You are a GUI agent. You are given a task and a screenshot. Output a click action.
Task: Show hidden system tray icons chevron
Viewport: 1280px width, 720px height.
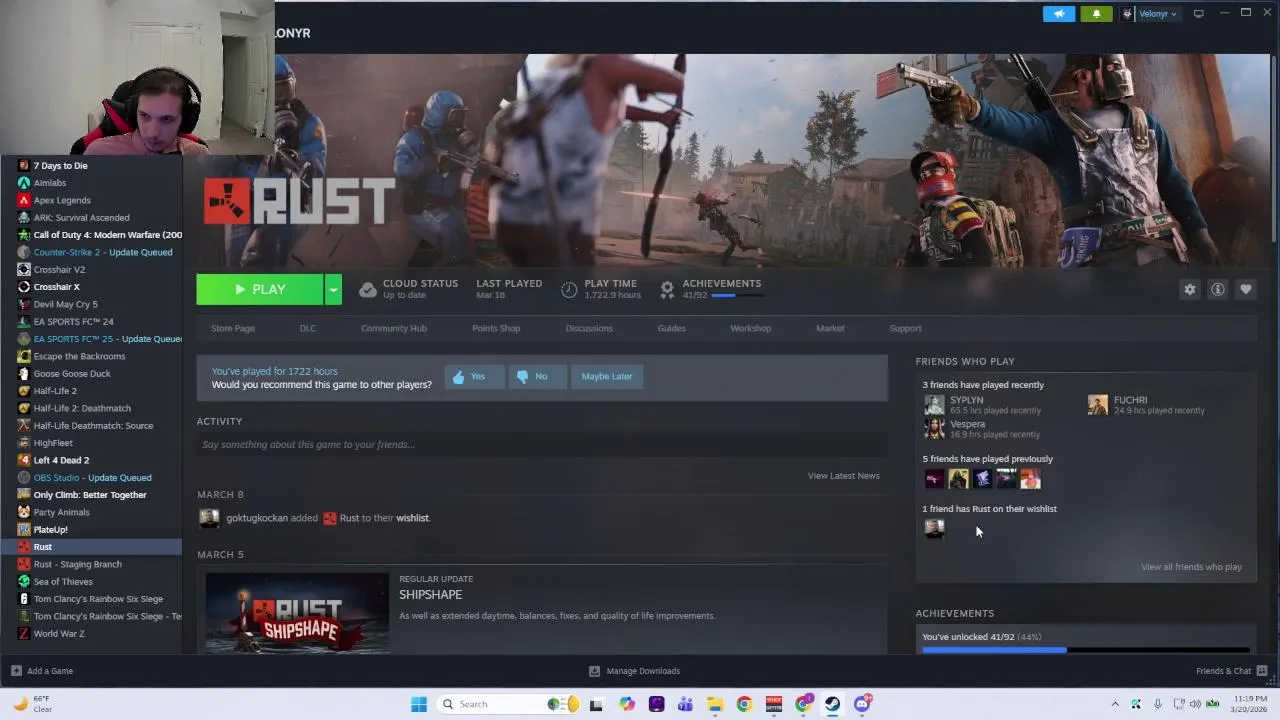point(1115,704)
